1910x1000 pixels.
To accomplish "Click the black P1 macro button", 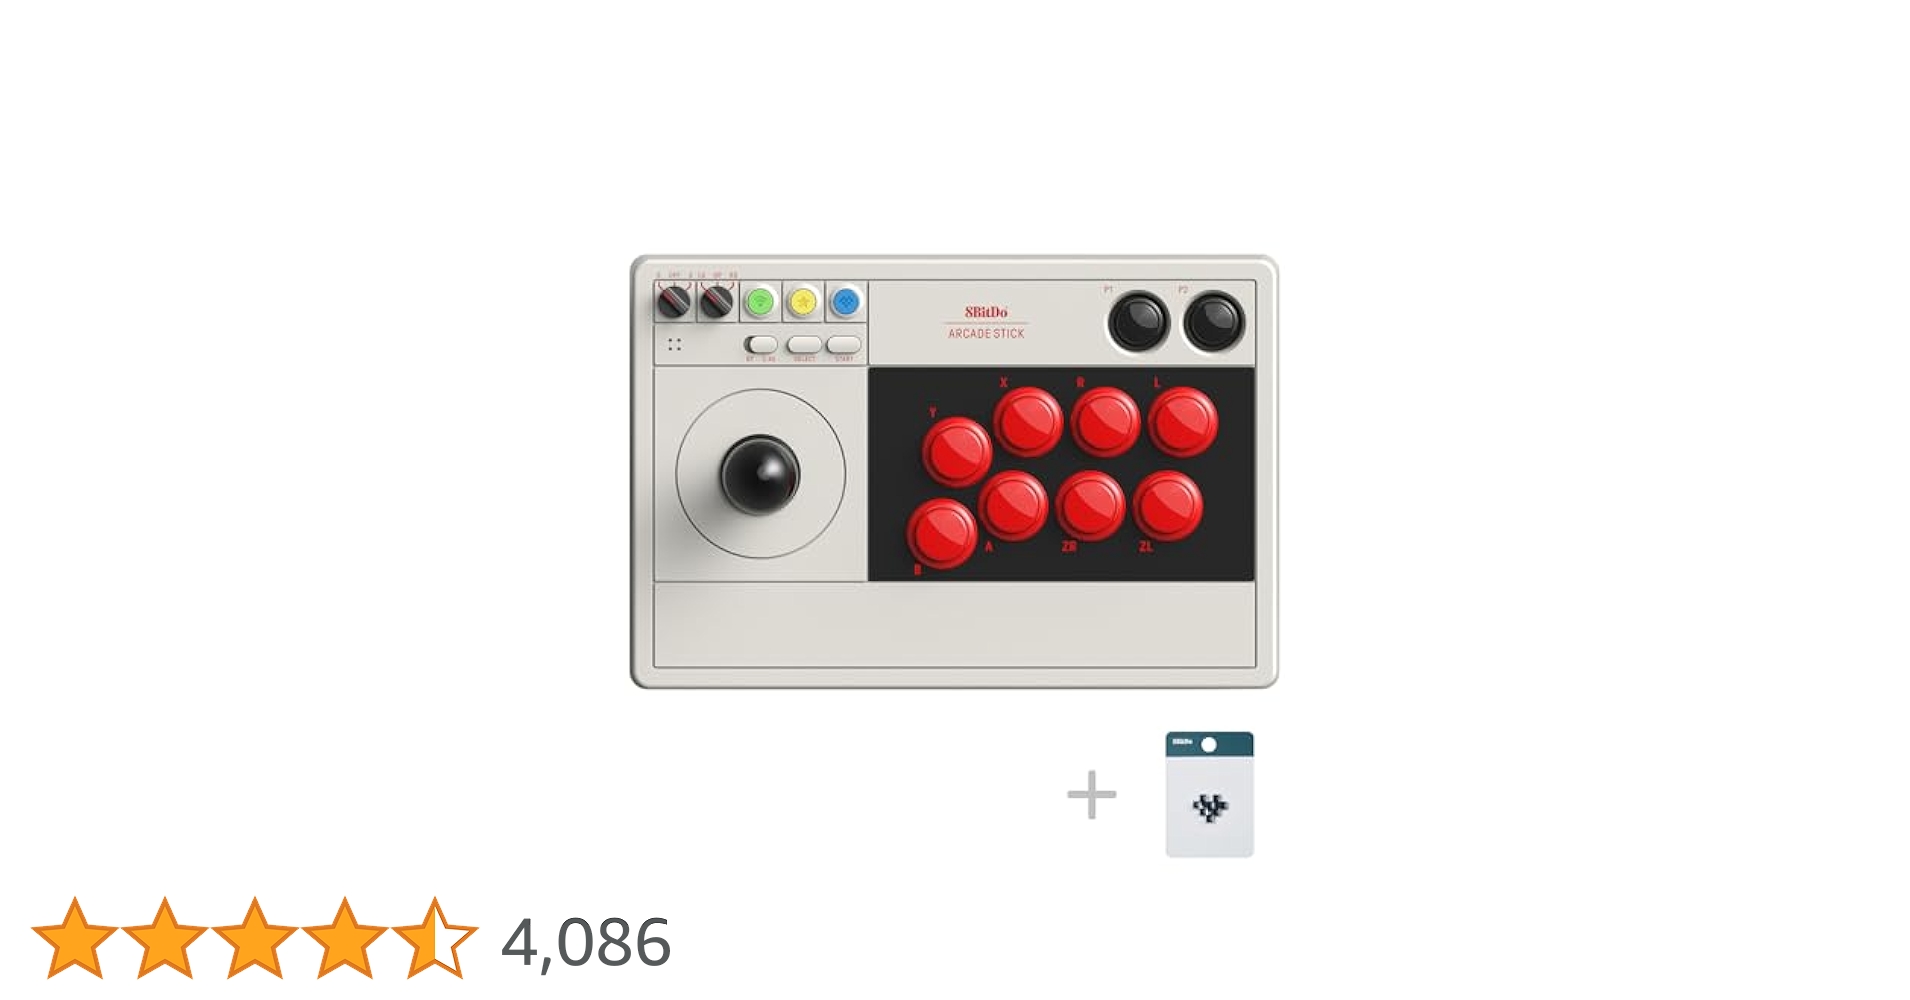I will point(1138,321).
